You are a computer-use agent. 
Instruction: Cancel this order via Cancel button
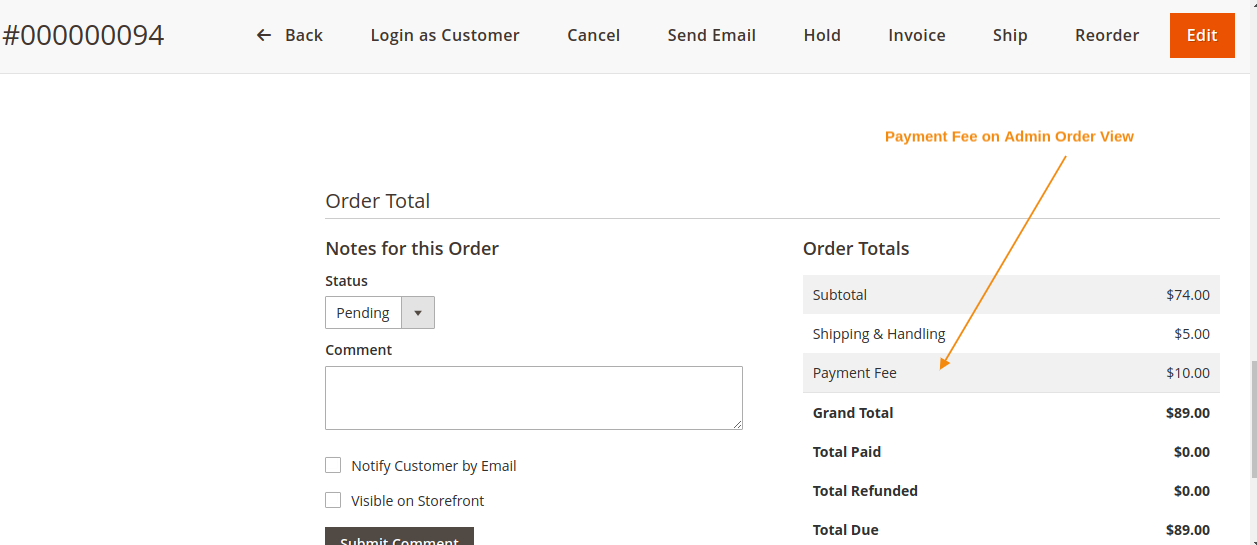pyautogui.click(x=593, y=35)
